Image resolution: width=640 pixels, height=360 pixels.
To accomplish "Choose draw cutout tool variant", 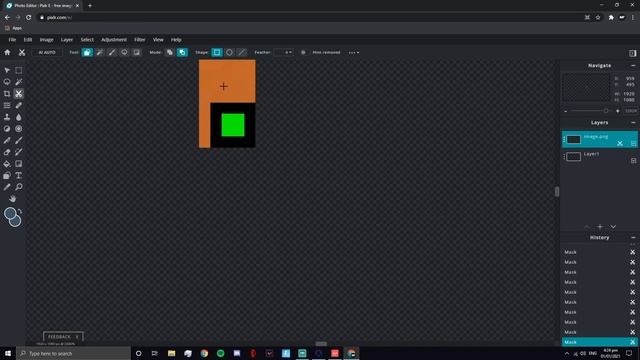I will [112, 52].
